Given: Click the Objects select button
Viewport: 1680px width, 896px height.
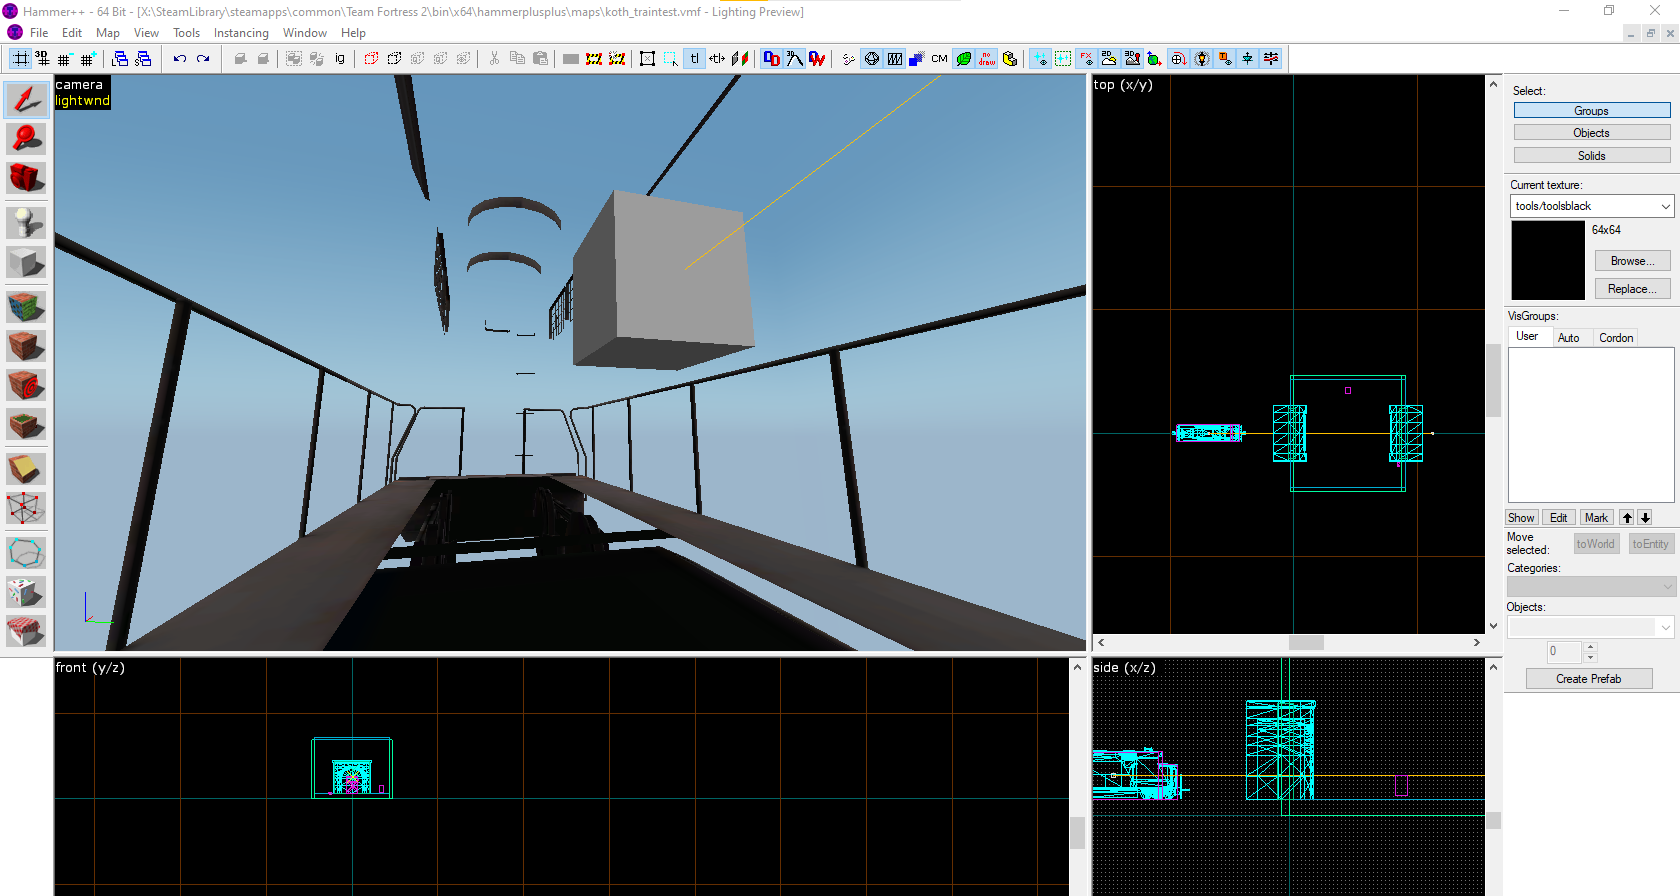Looking at the screenshot, I should click(1592, 133).
